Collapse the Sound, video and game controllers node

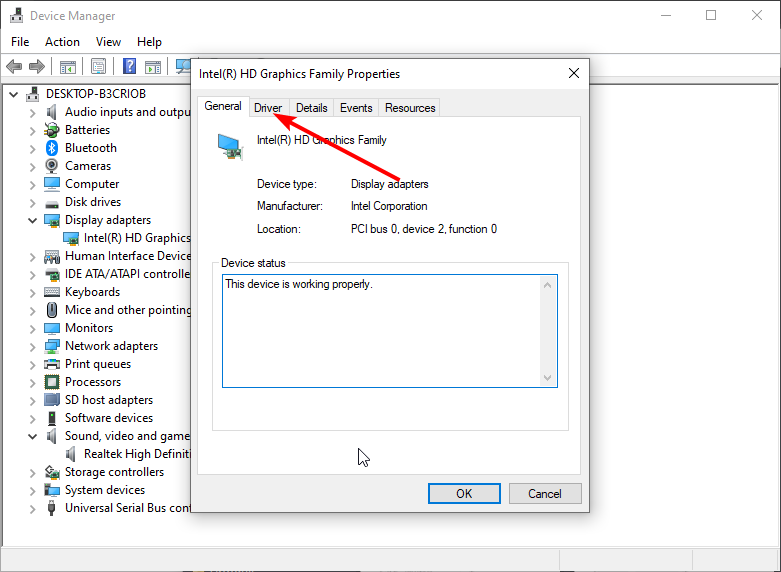click(x=32, y=436)
